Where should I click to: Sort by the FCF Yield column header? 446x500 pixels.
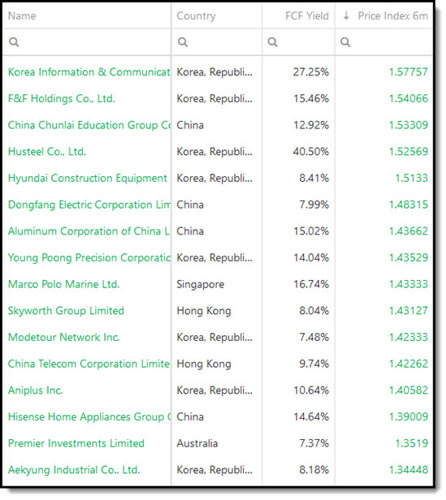(x=307, y=16)
